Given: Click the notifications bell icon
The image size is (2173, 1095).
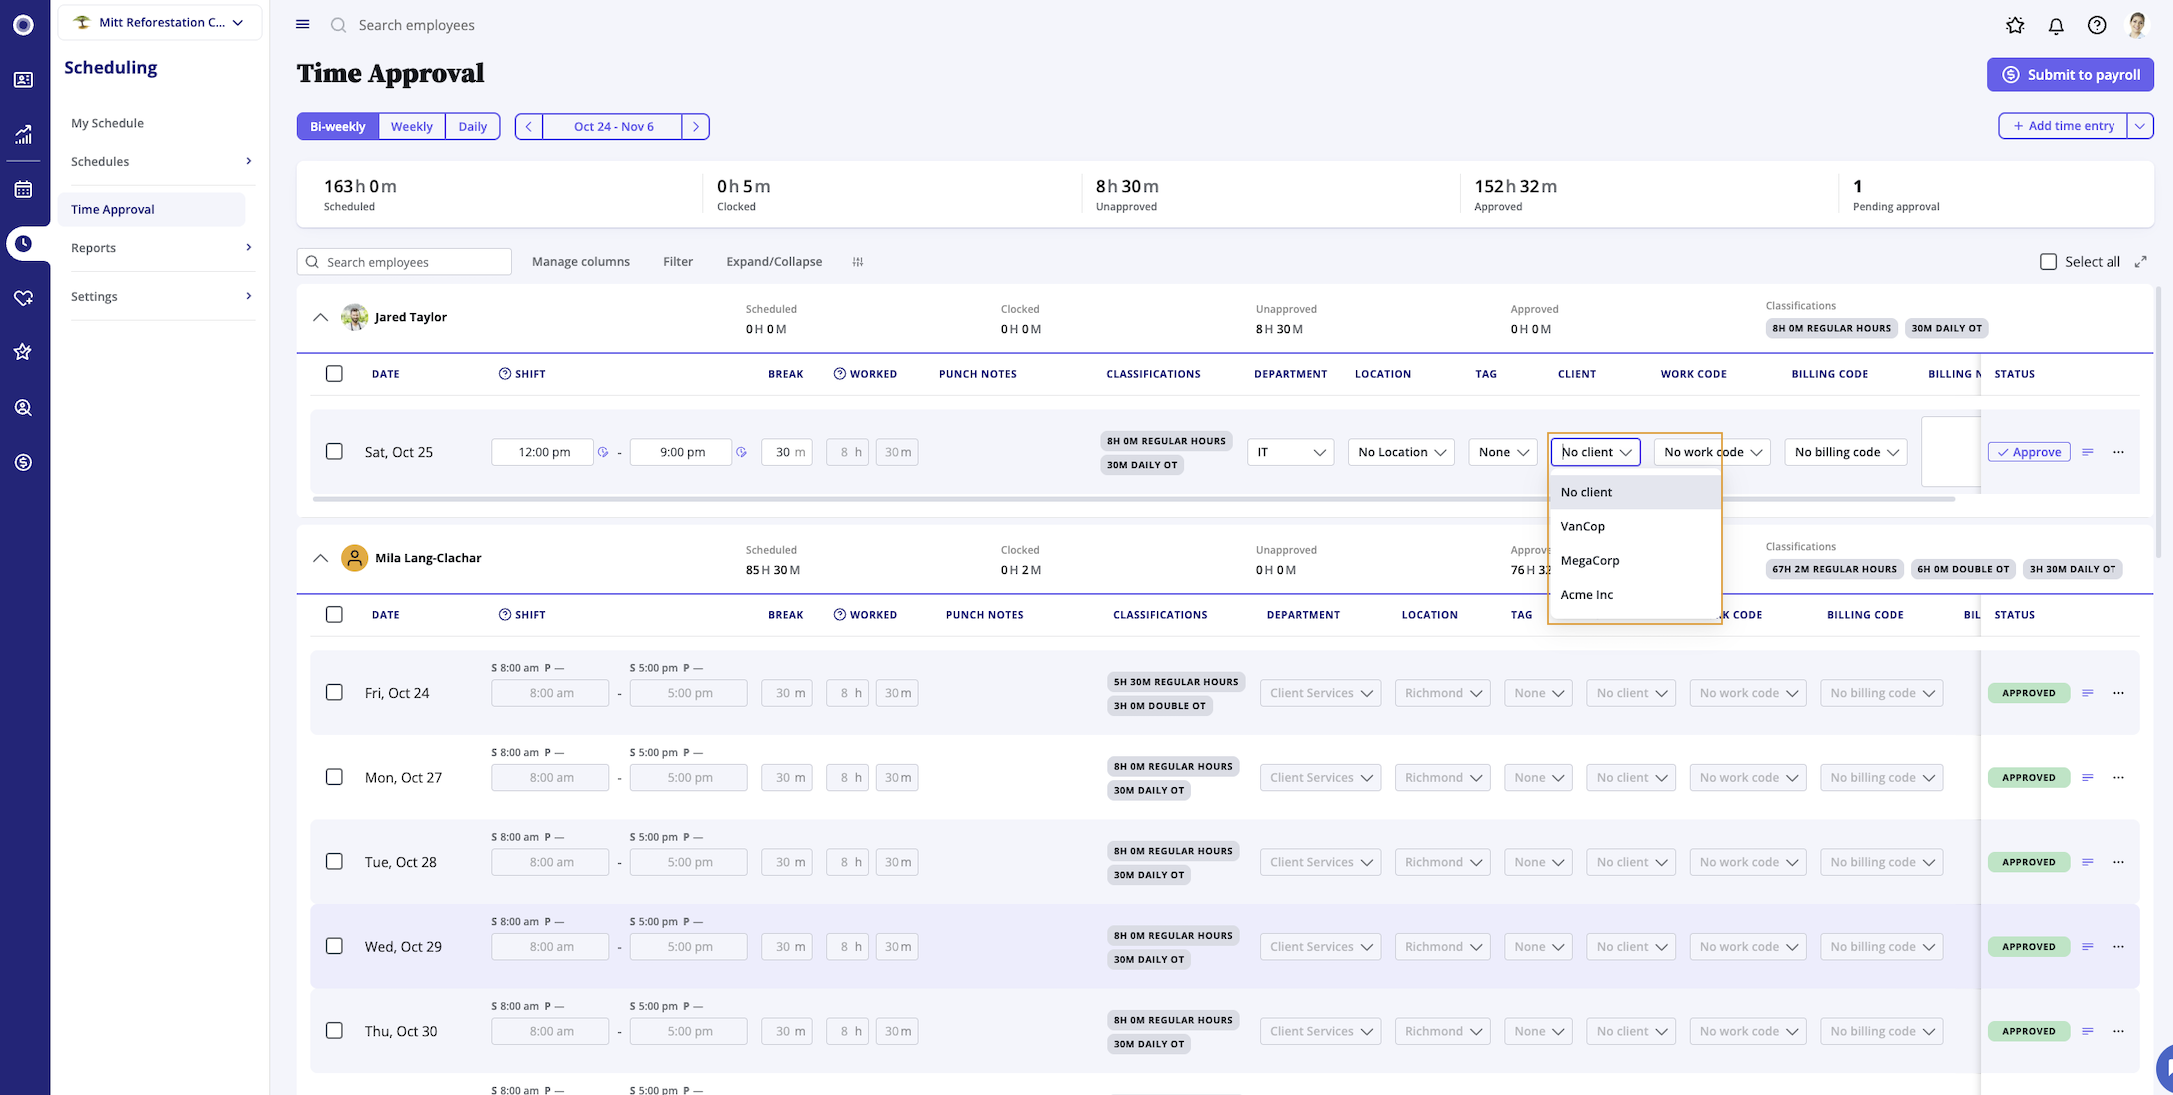Looking at the screenshot, I should 2056,26.
